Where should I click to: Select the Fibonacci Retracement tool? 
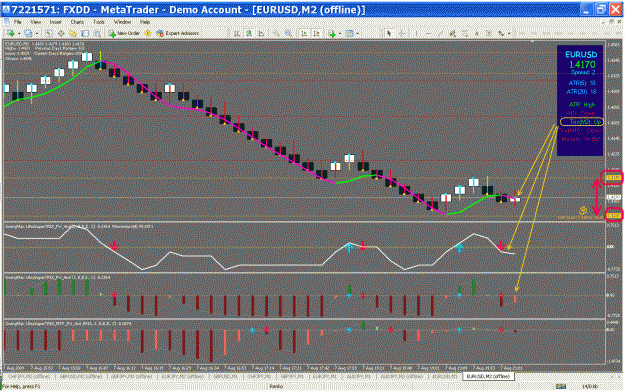[x=465, y=33]
